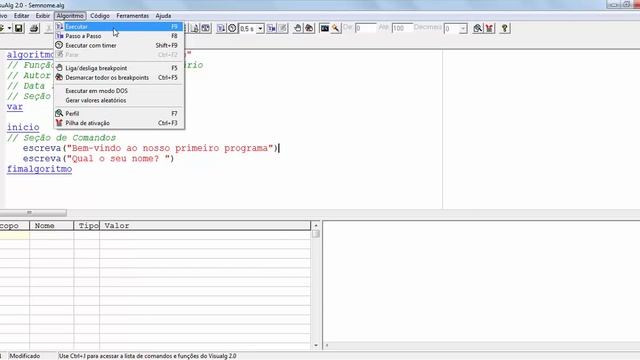Click the Run algorithm toolbar icon
Image resolution: width=640 pixels, height=360 pixels.
point(221,28)
